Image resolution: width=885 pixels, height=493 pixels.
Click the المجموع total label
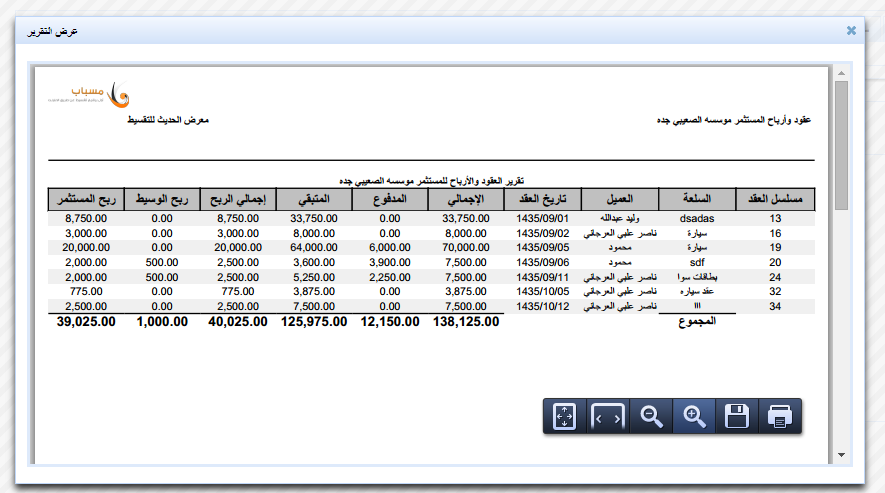(x=697, y=321)
